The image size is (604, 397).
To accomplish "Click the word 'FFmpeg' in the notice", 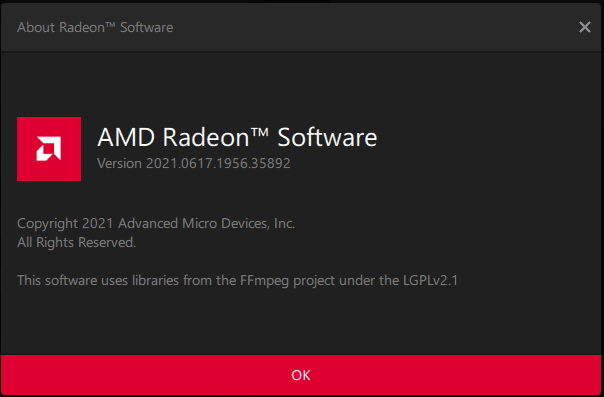I will tap(264, 281).
